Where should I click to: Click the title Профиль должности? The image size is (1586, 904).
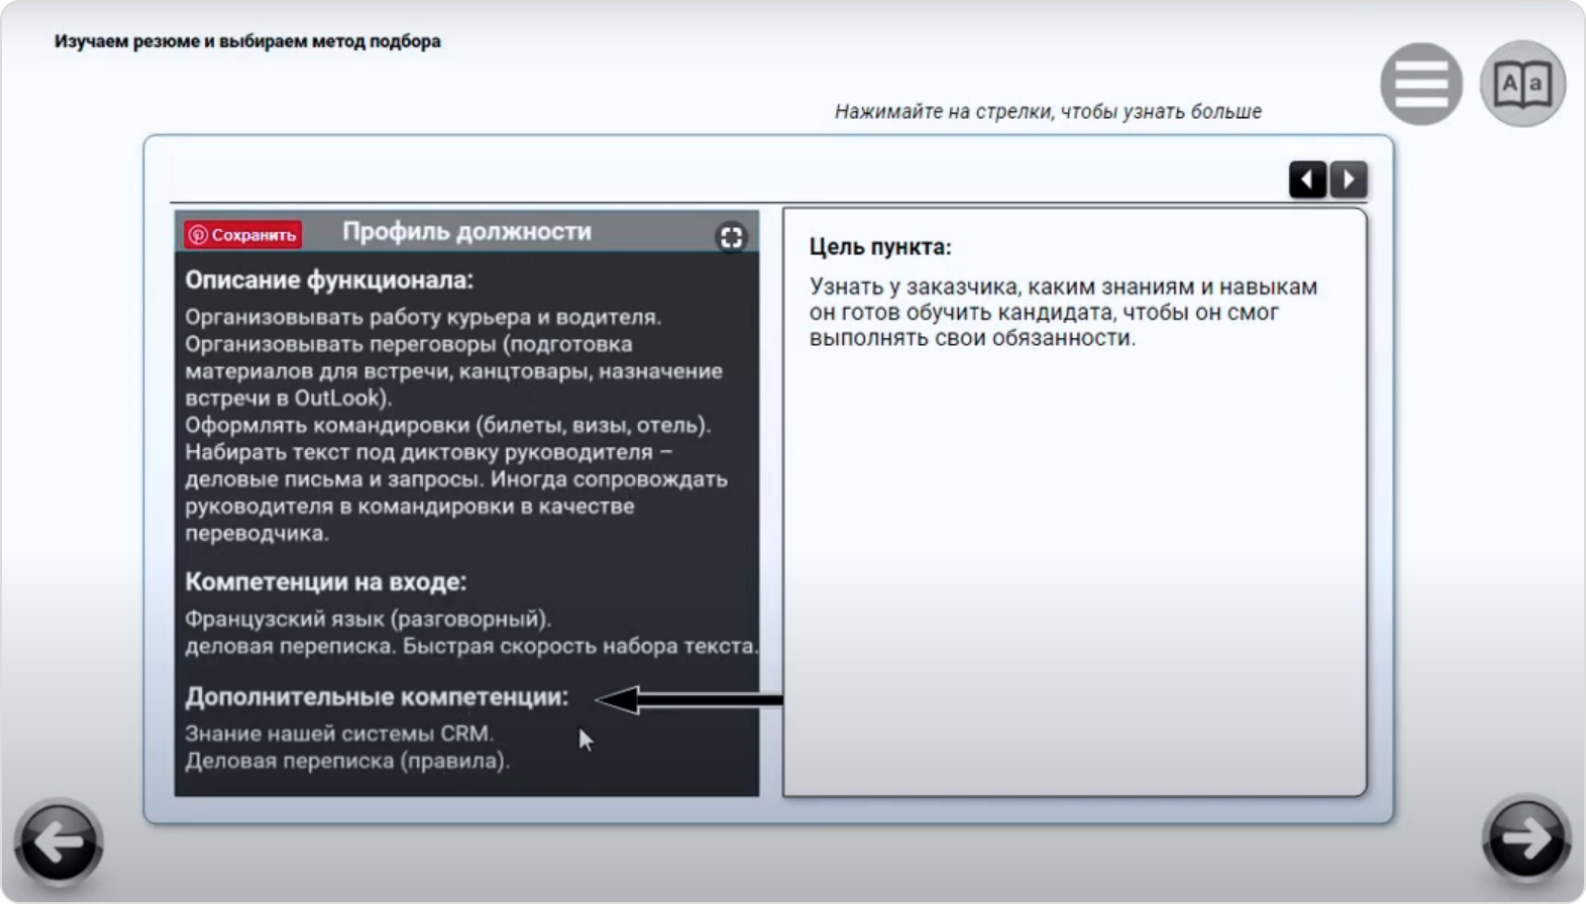pos(467,232)
